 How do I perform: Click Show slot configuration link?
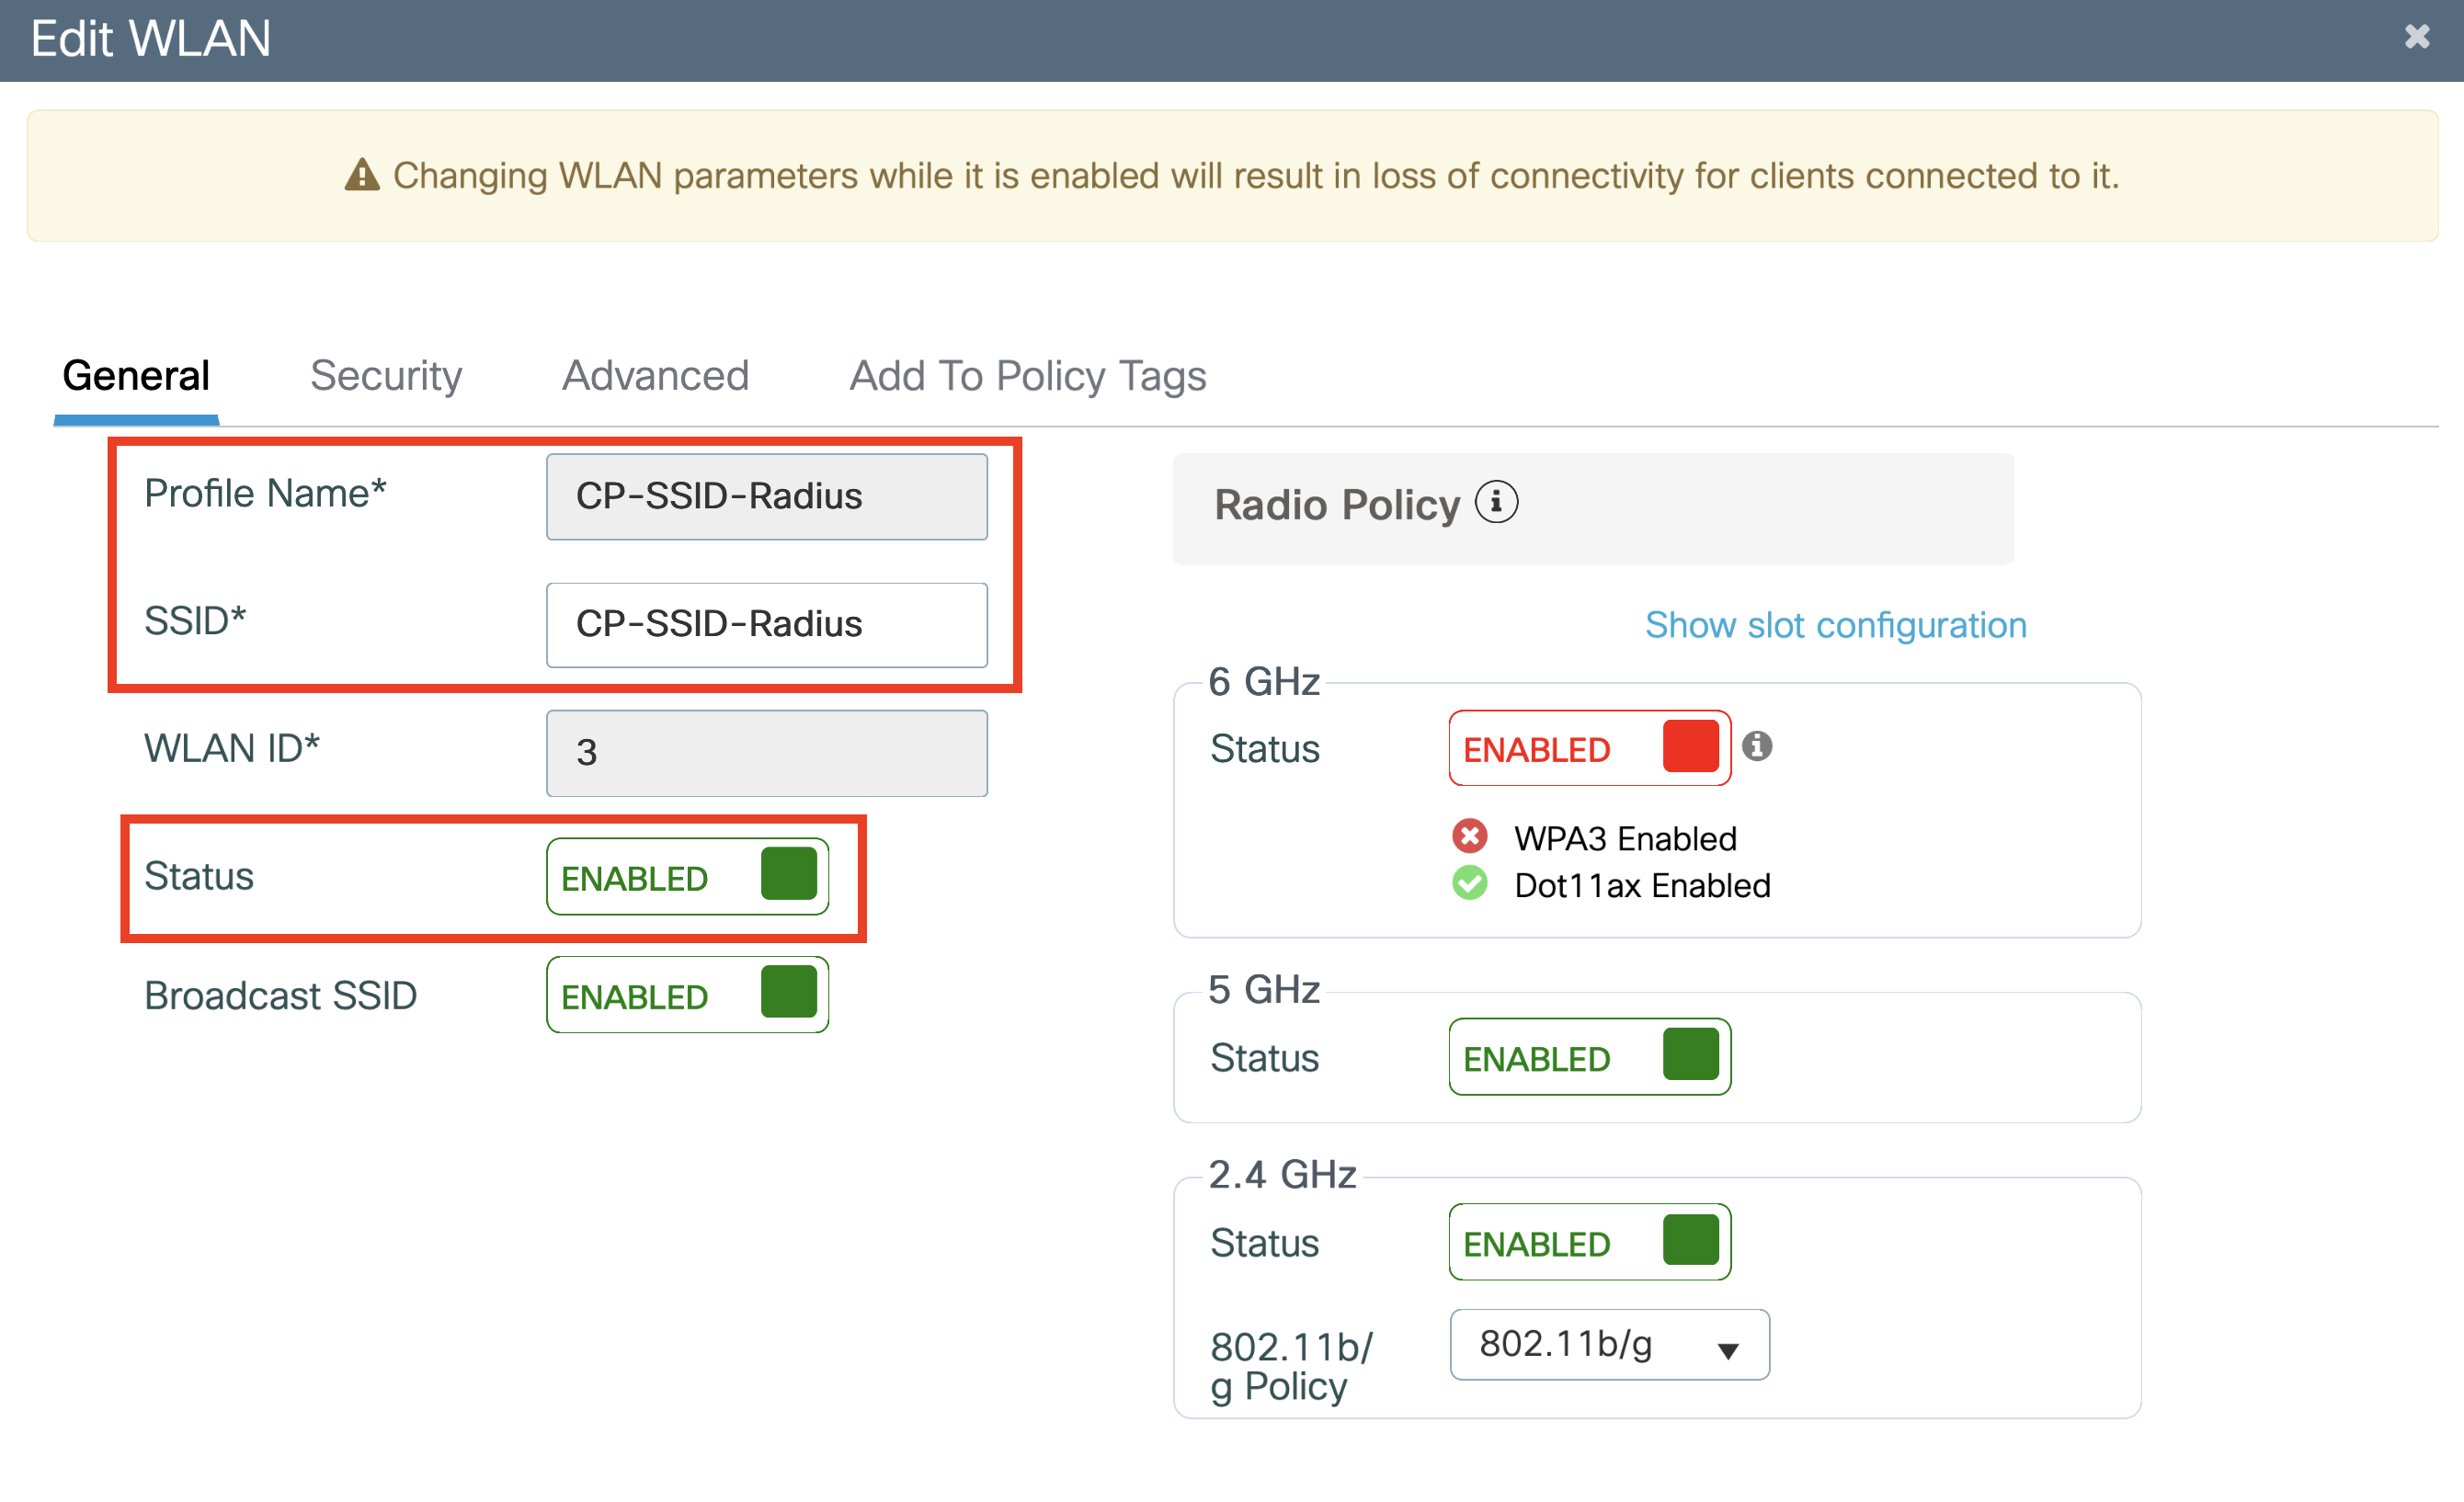[x=1835, y=625]
